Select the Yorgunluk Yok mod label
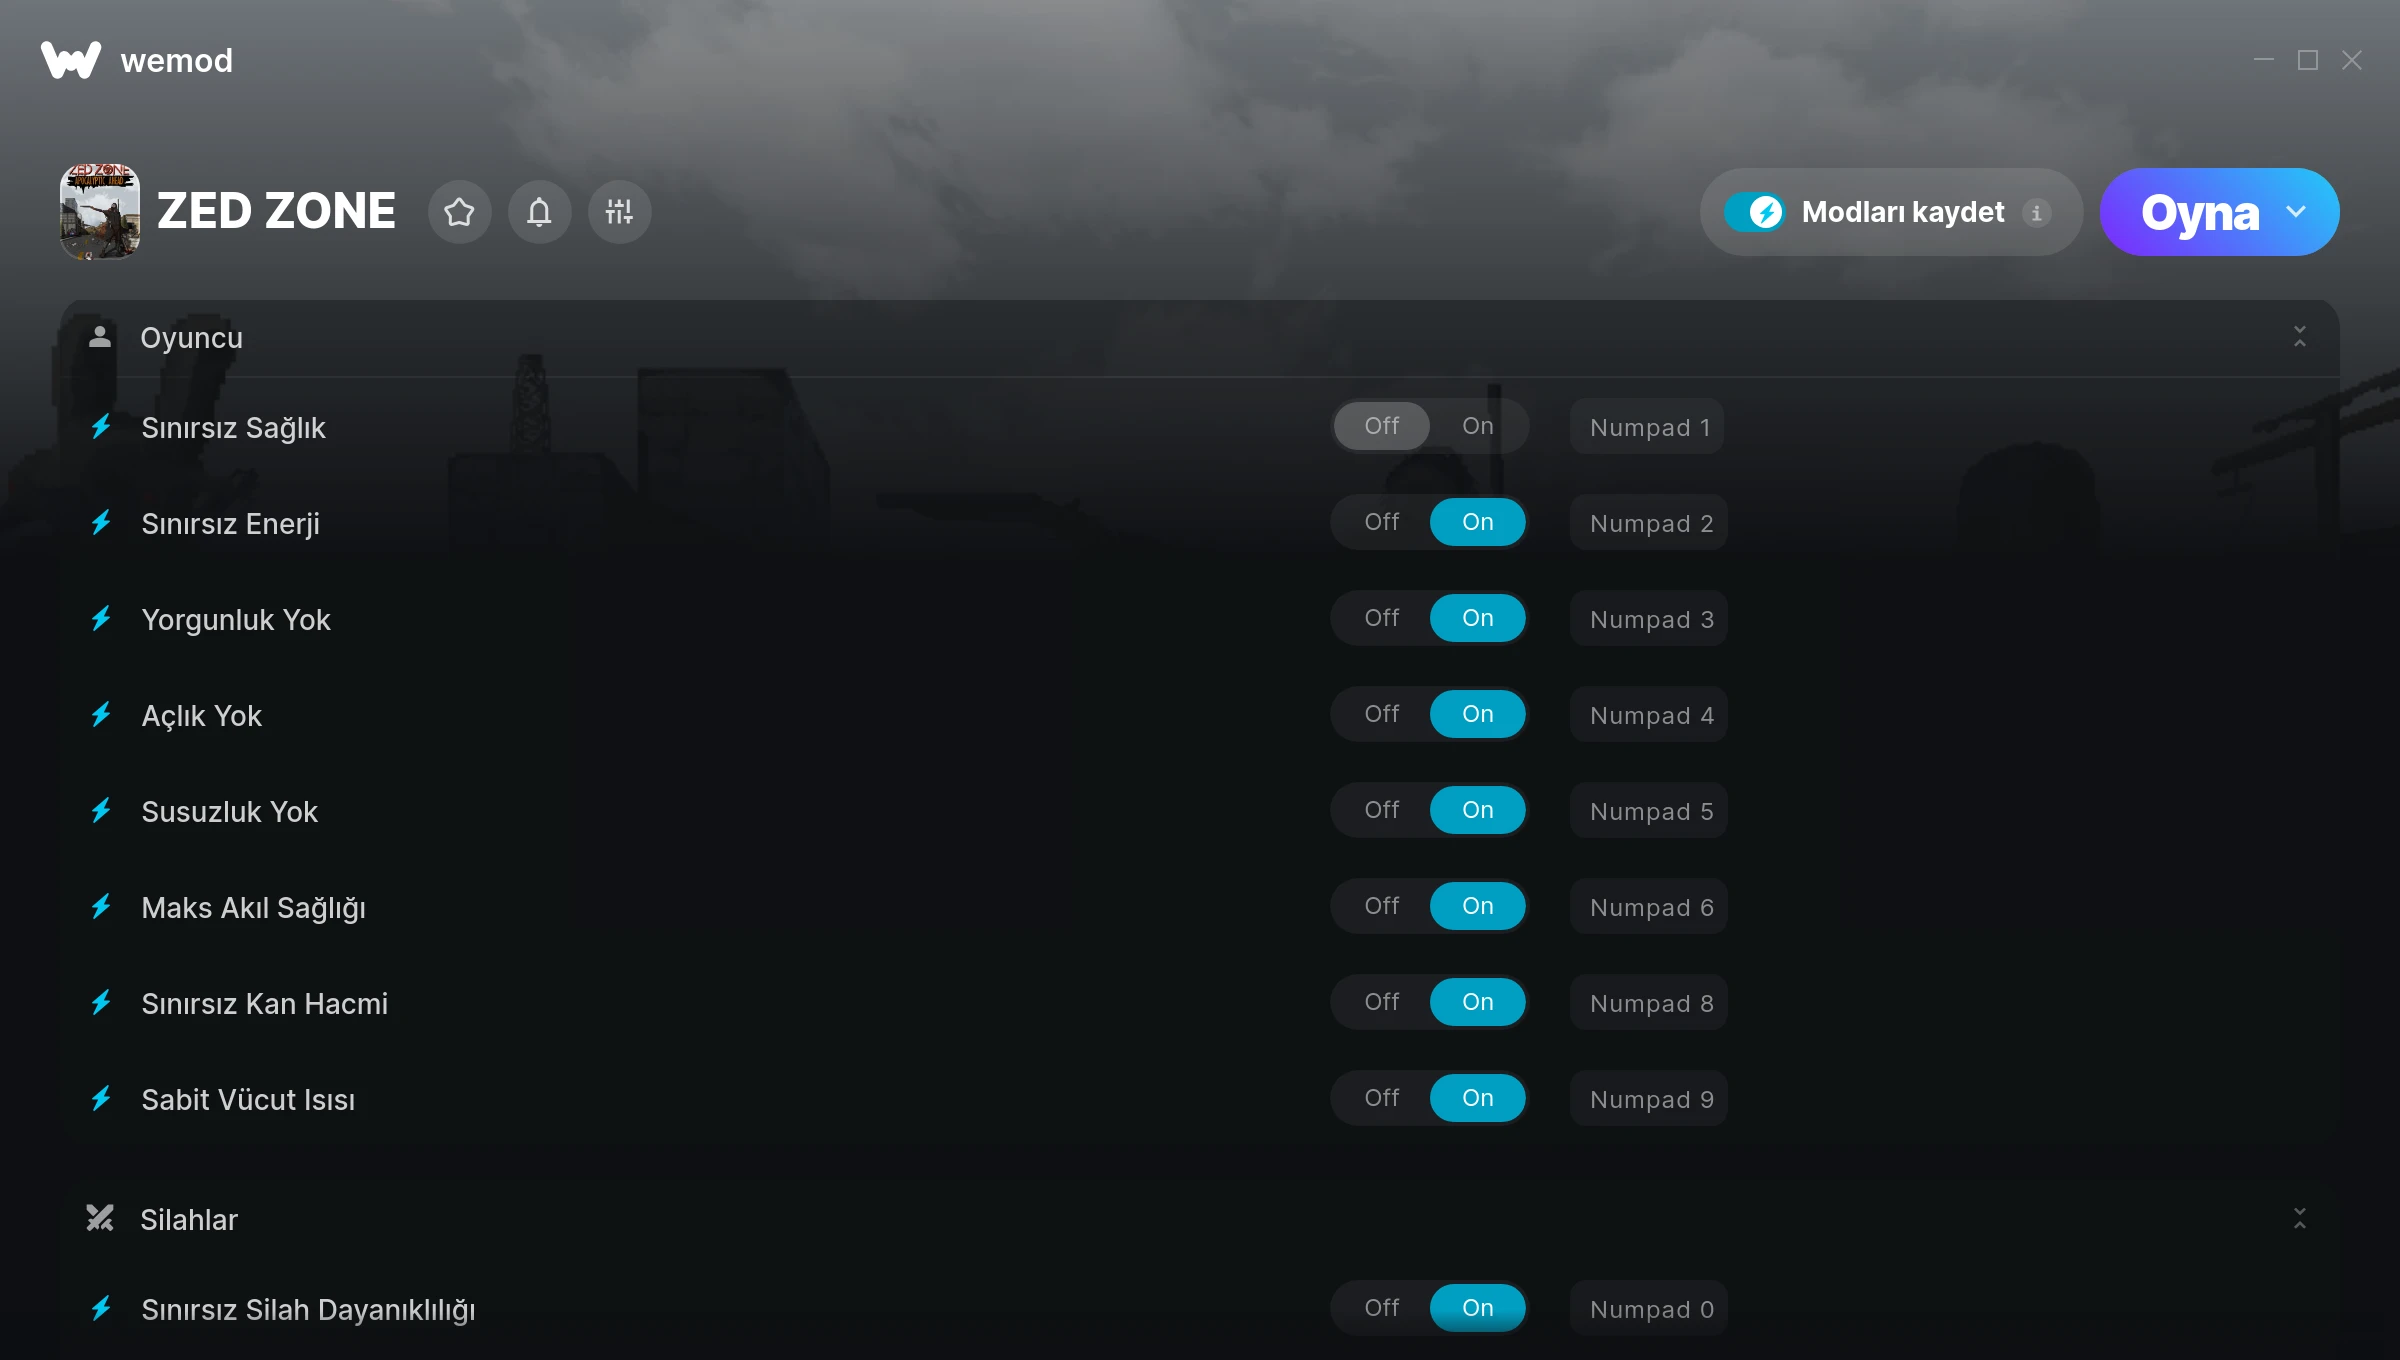The image size is (2400, 1360). 235,620
